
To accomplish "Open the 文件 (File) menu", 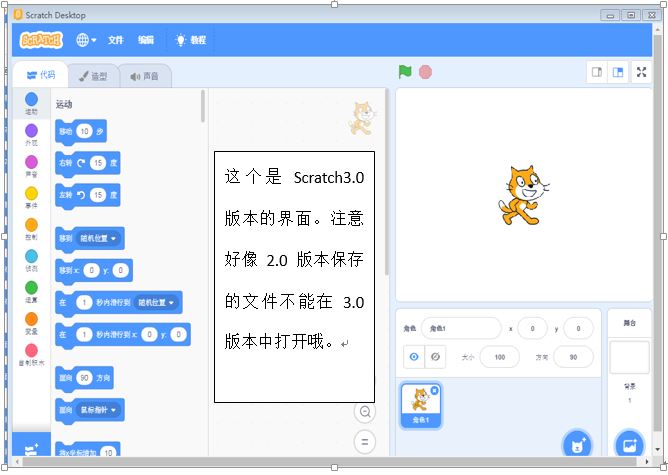I will [x=115, y=40].
